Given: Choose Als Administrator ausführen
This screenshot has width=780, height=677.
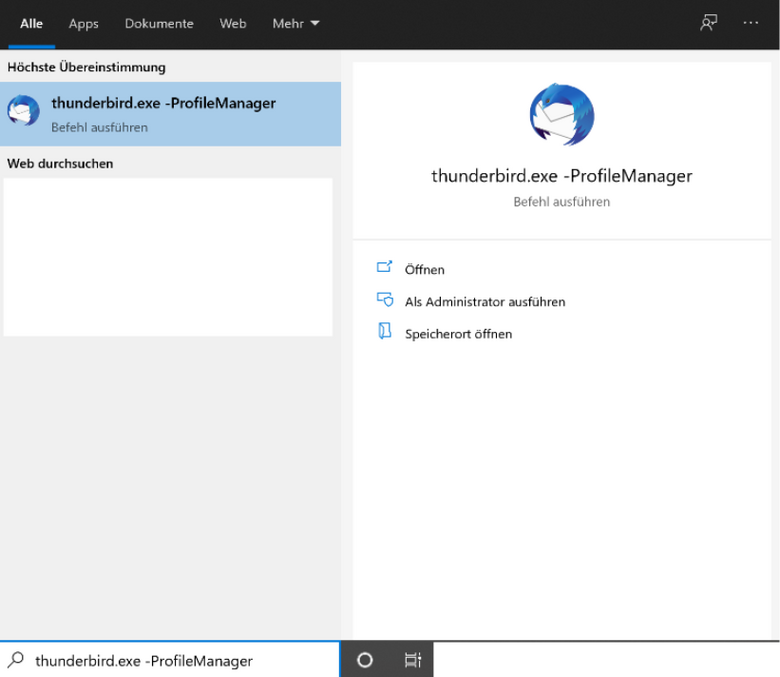Looking at the screenshot, I should [485, 302].
